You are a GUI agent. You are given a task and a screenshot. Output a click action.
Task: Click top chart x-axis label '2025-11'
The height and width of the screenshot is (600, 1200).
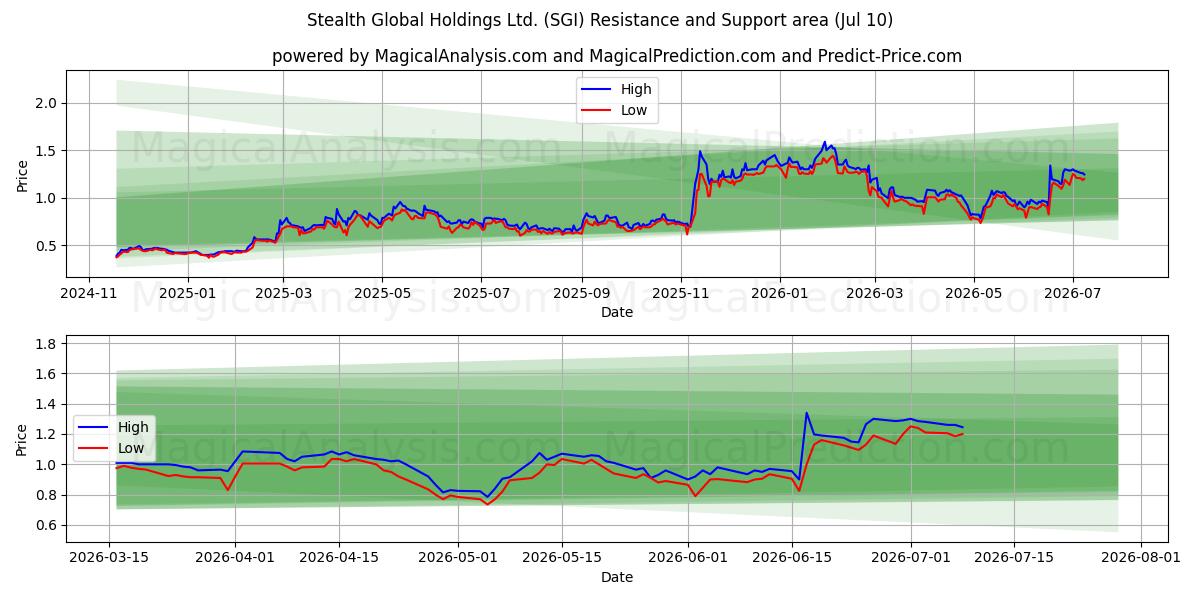(681, 294)
